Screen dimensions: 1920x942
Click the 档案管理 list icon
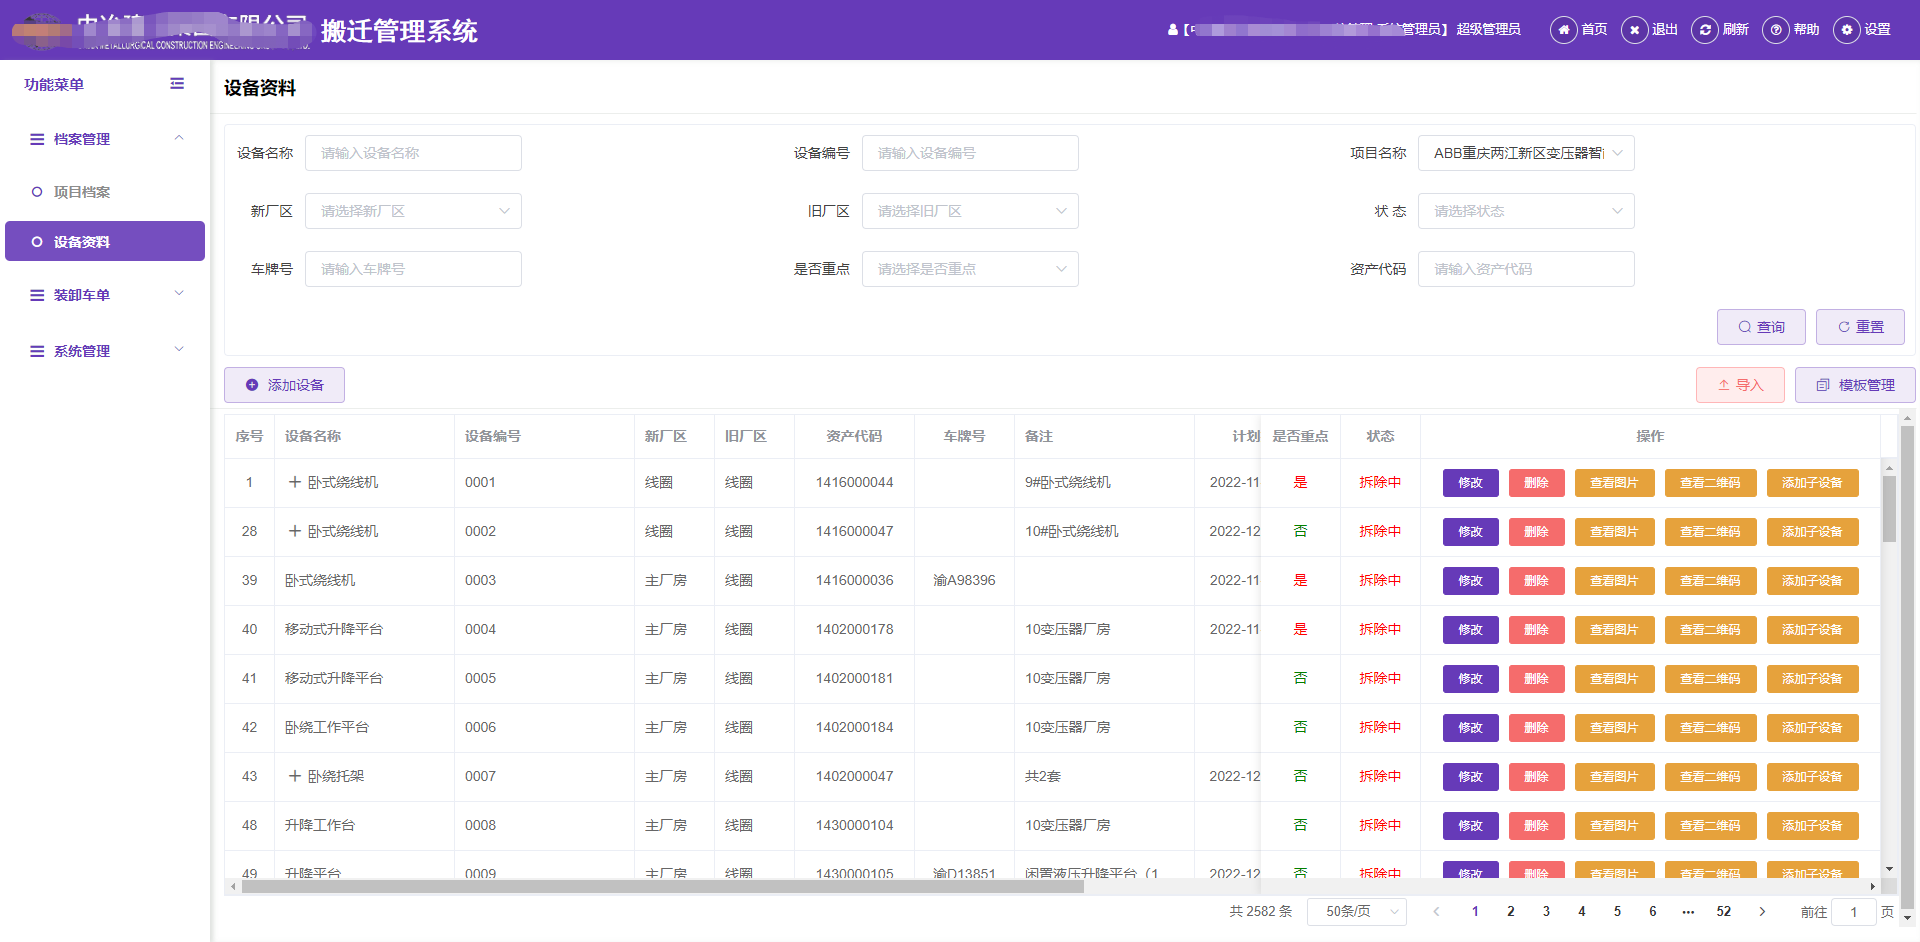click(37, 139)
